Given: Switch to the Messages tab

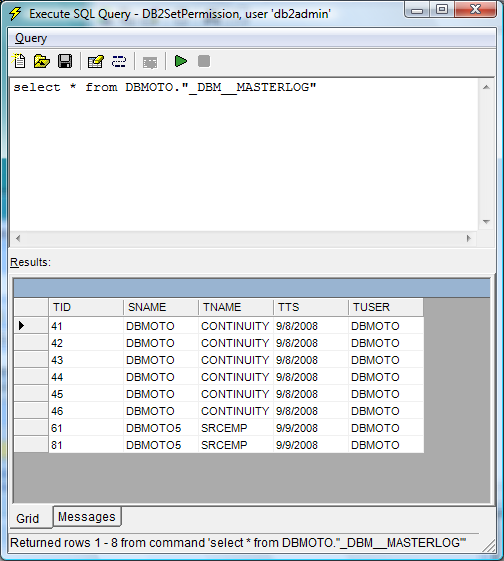Looking at the screenshot, I should [87, 517].
